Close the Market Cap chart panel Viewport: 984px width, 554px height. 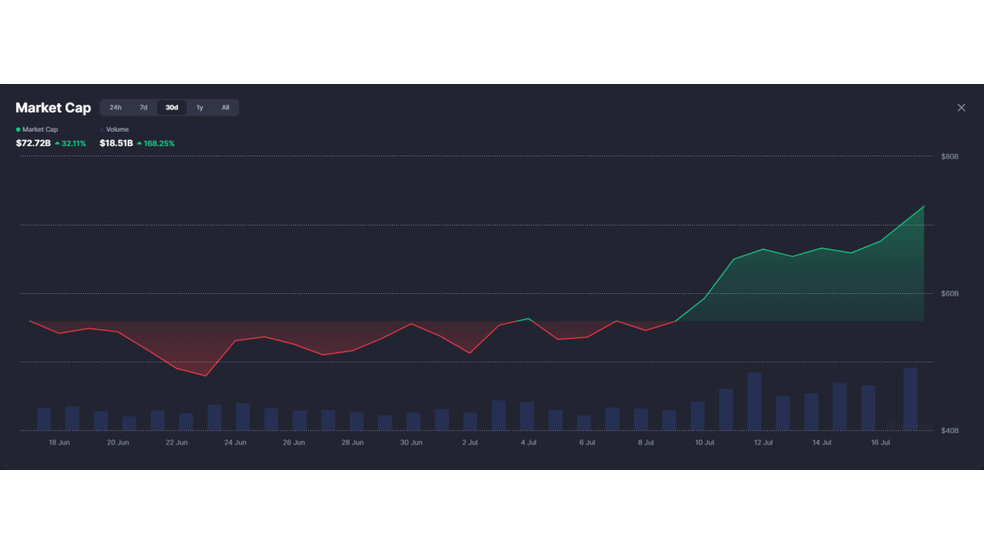[x=961, y=108]
